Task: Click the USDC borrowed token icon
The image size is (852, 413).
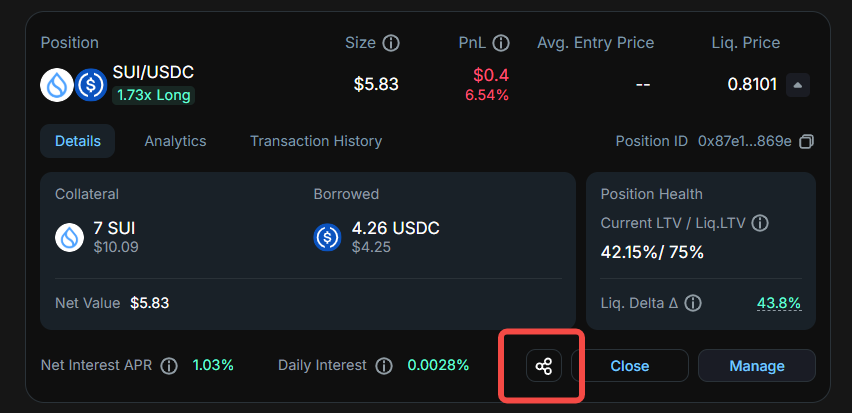Action: 328,237
